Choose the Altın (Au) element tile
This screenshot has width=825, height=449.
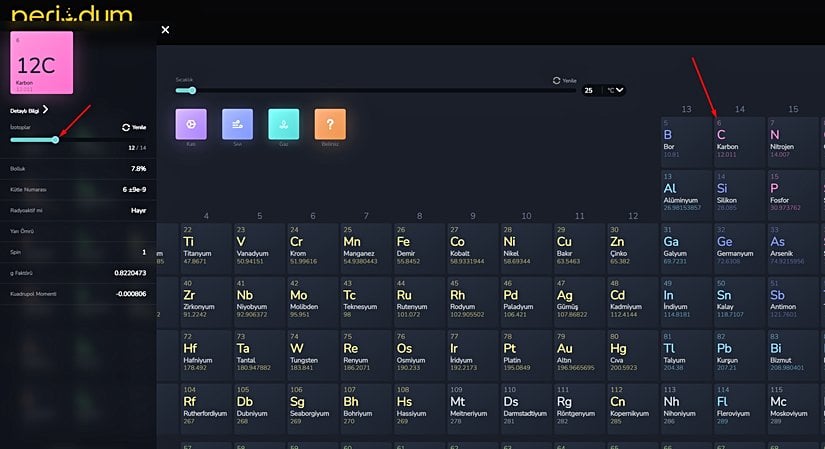(x=576, y=353)
